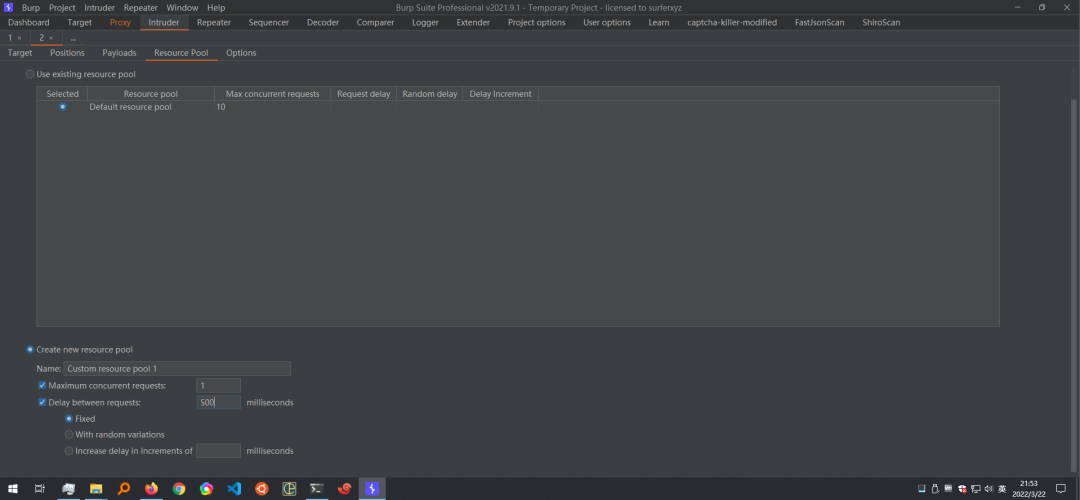Image resolution: width=1080 pixels, height=500 pixels.
Task: Switch to the Dashboard tab
Action: 29,23
